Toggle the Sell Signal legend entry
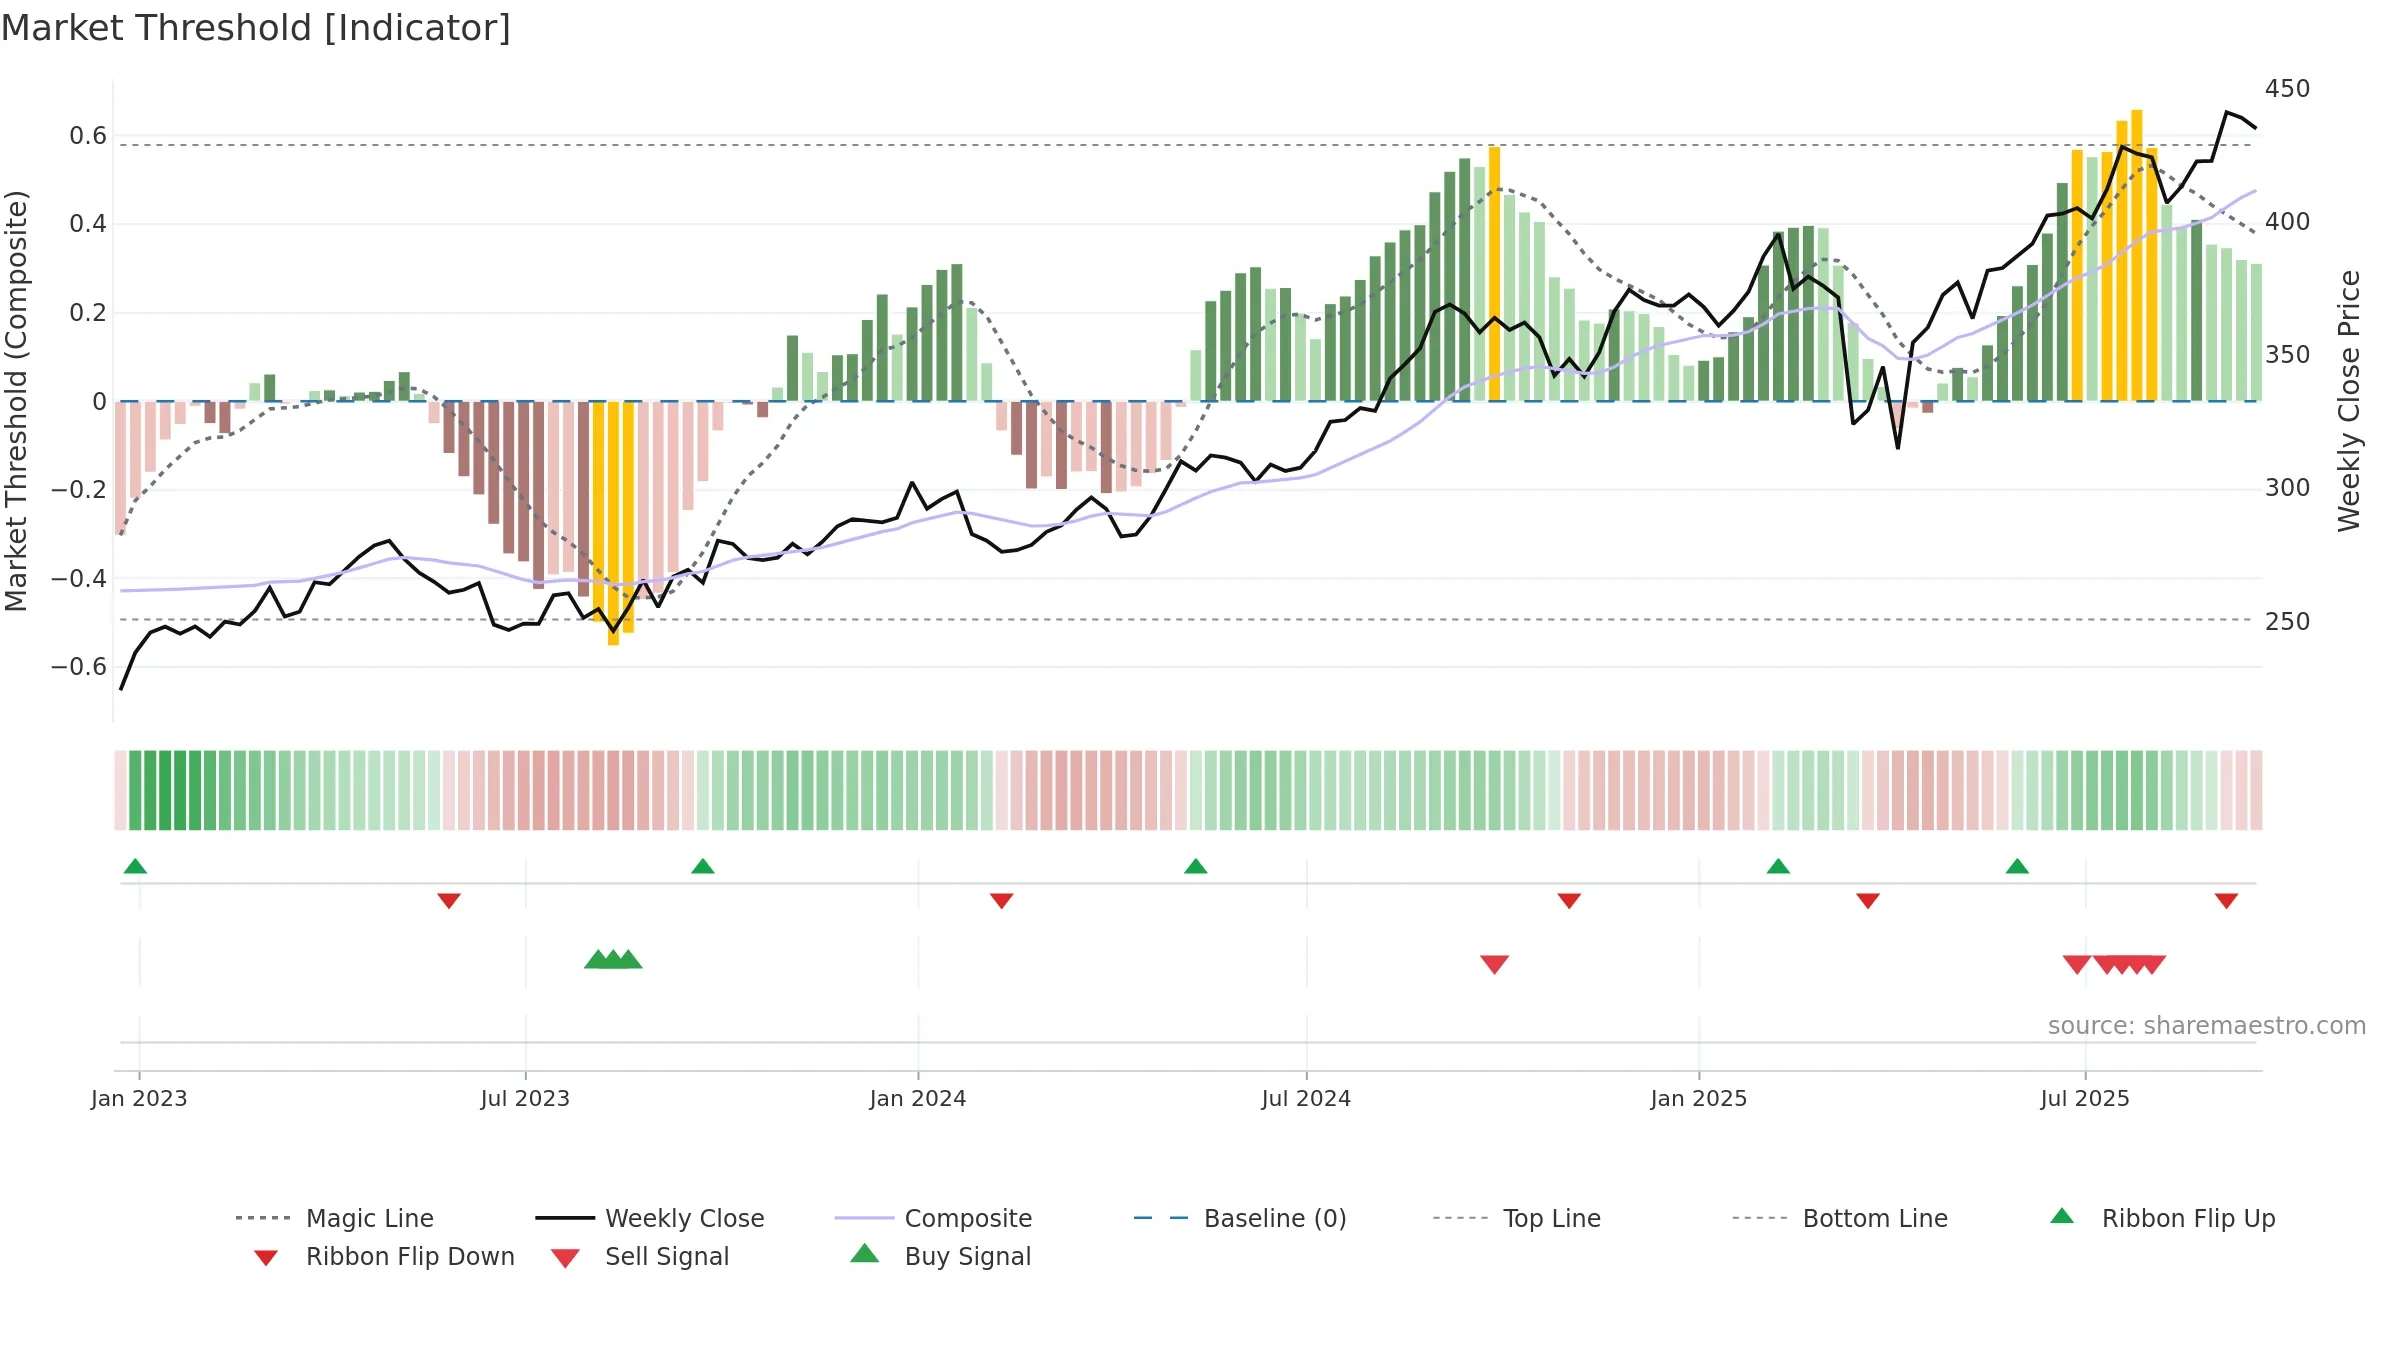Image resolution: width=2400 pixels, height=1350 pixels. 640,1256
